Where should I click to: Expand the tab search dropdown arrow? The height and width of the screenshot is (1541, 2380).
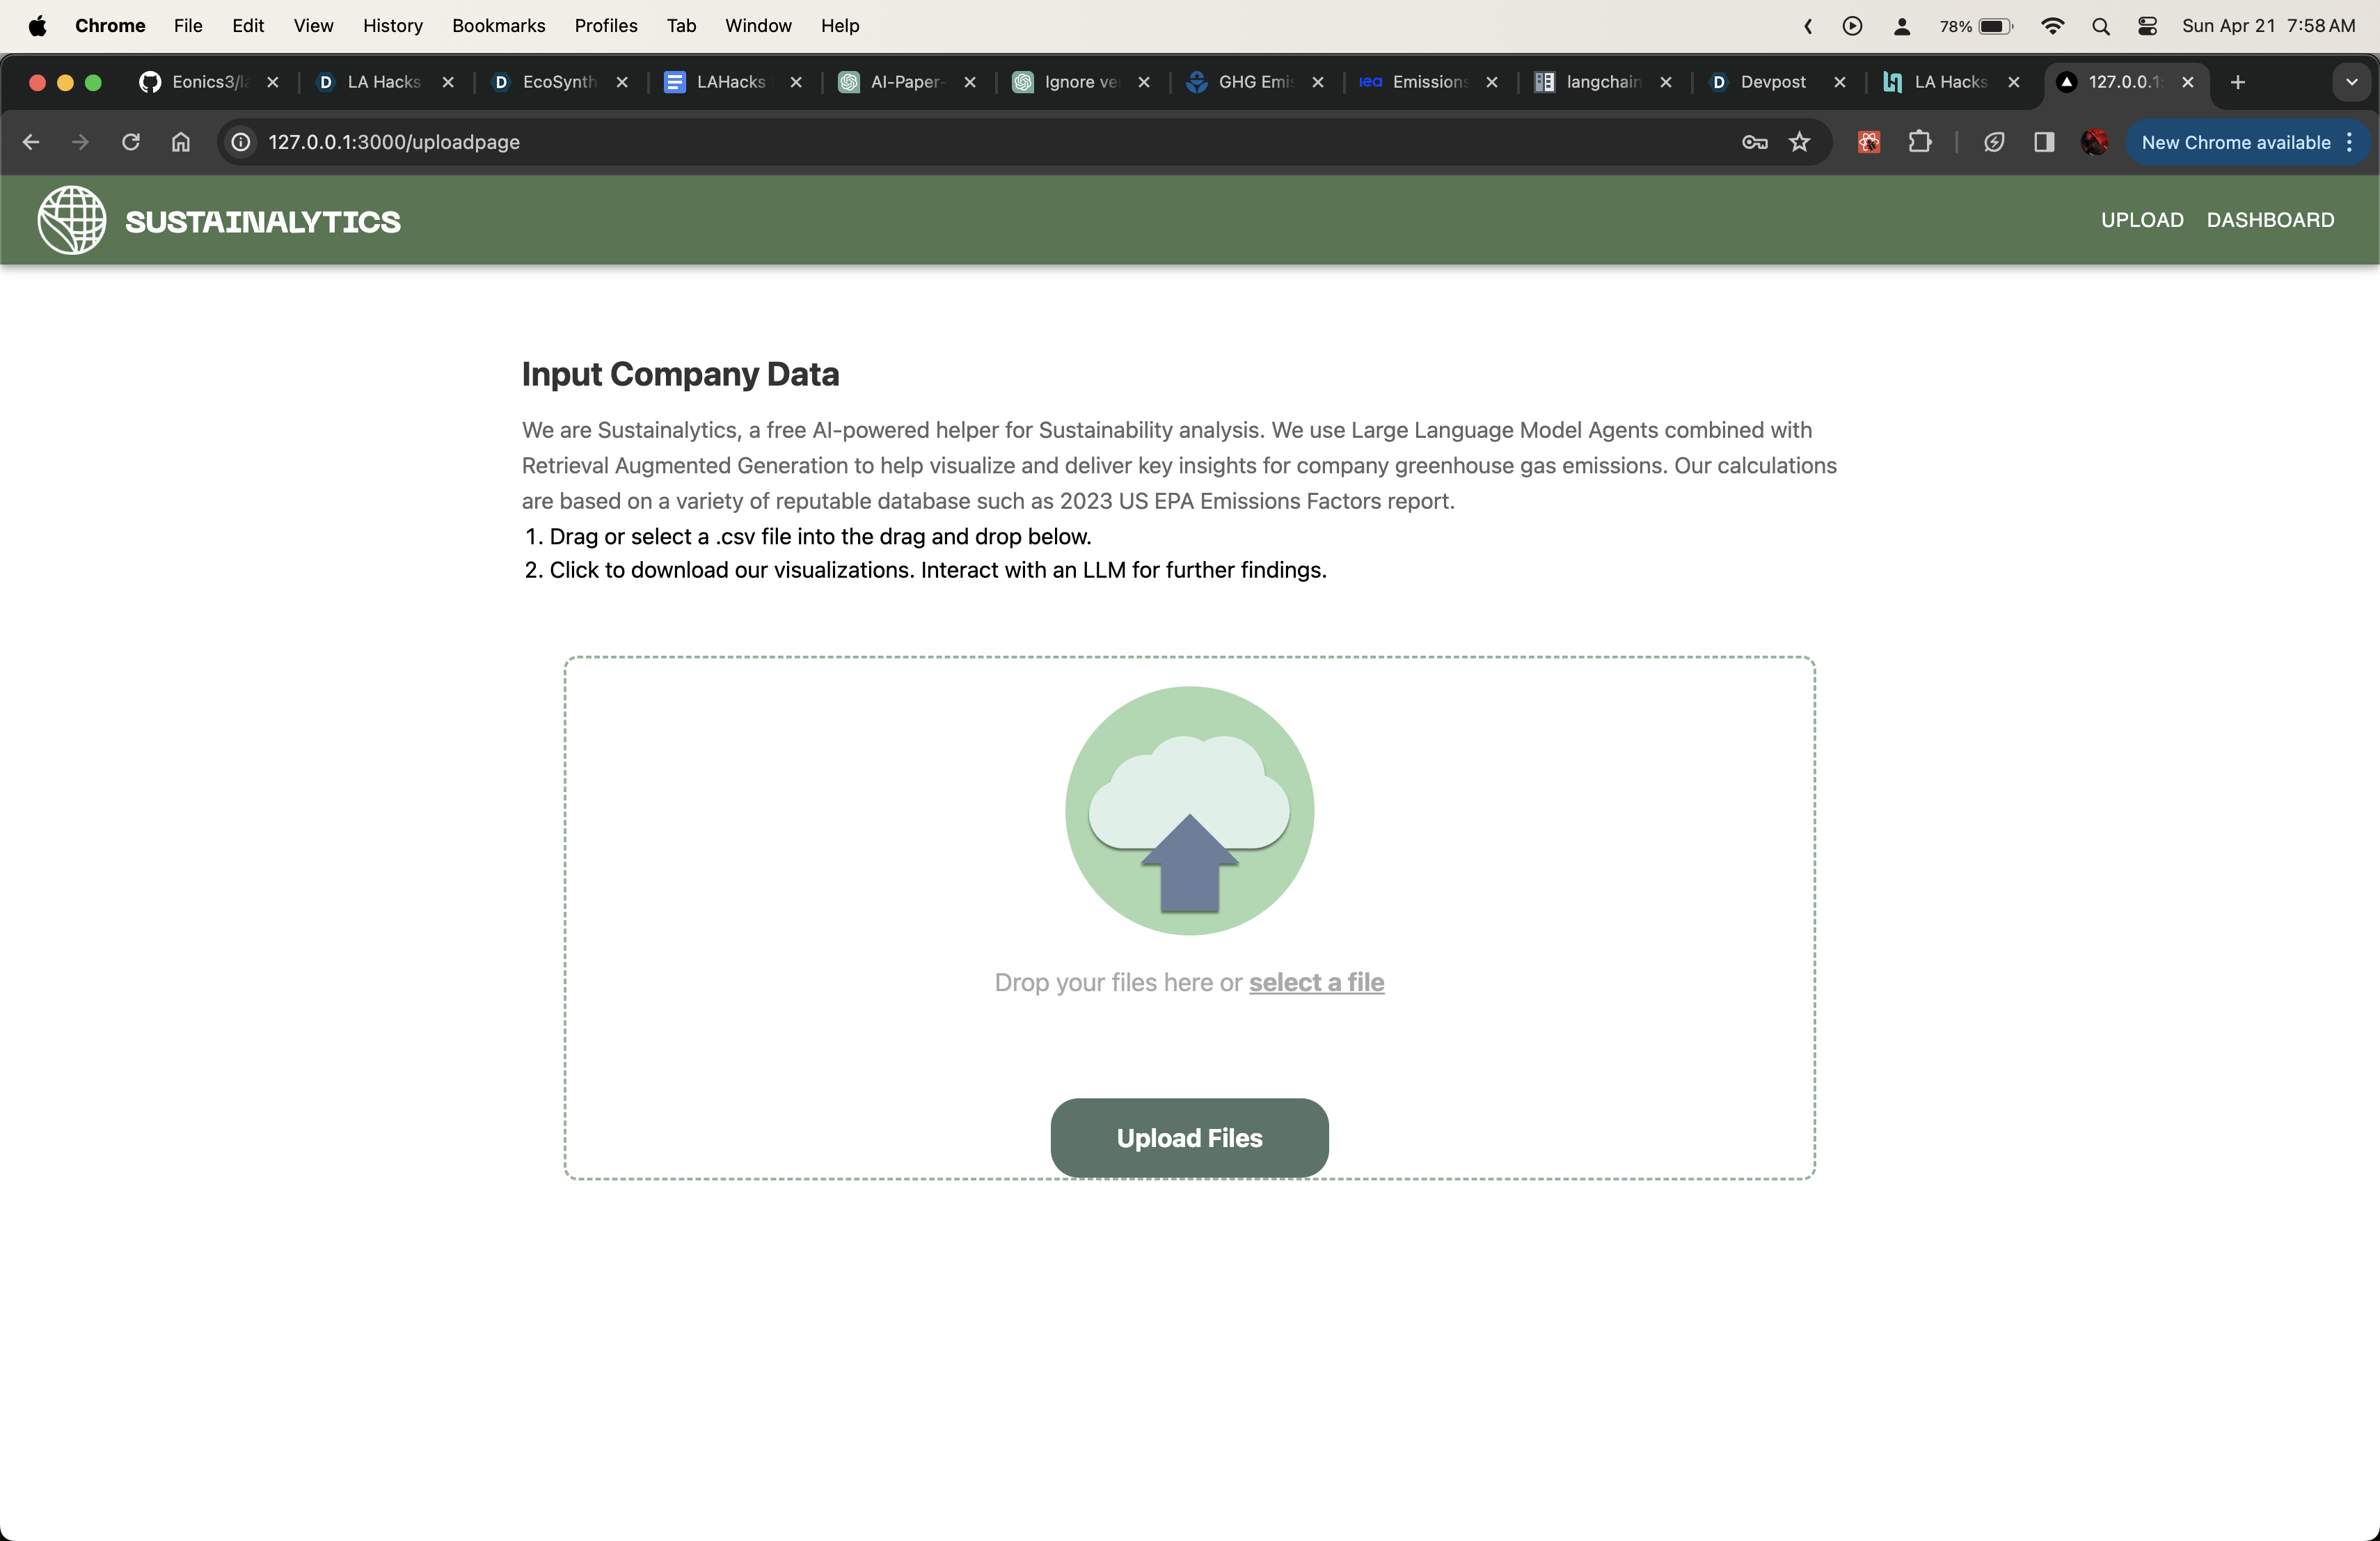pos(2351,82)
